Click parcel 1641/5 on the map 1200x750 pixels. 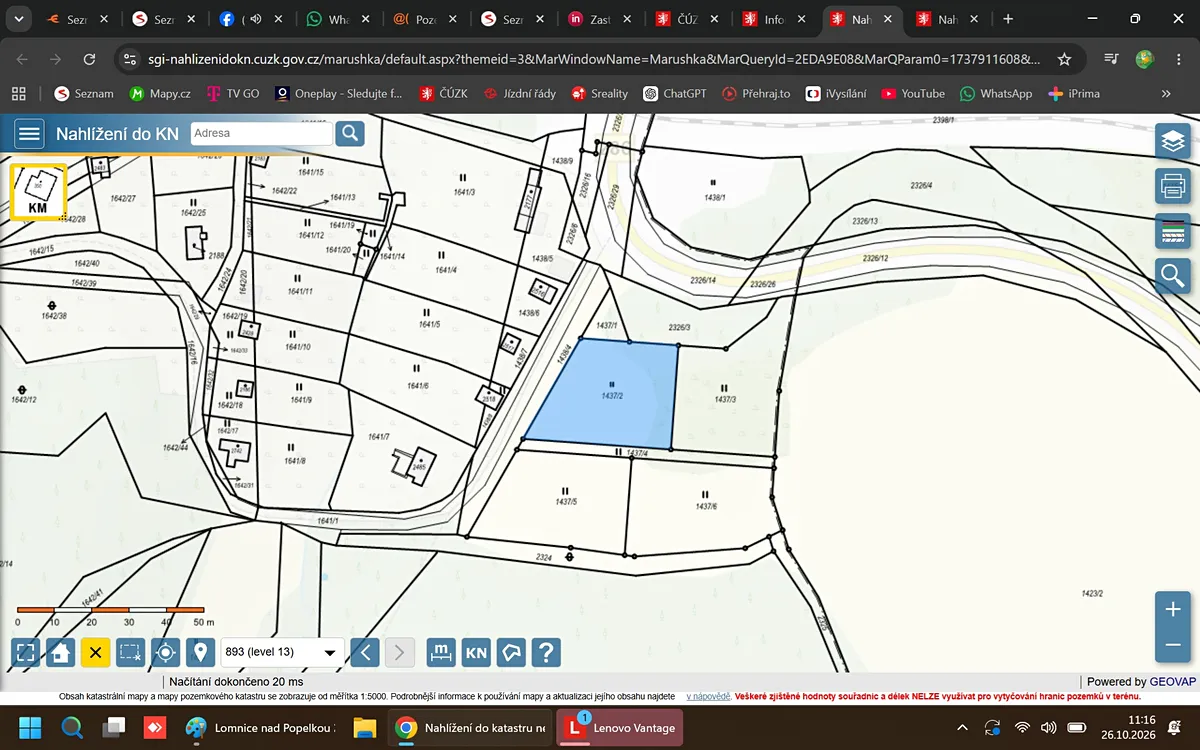(430, 324)
